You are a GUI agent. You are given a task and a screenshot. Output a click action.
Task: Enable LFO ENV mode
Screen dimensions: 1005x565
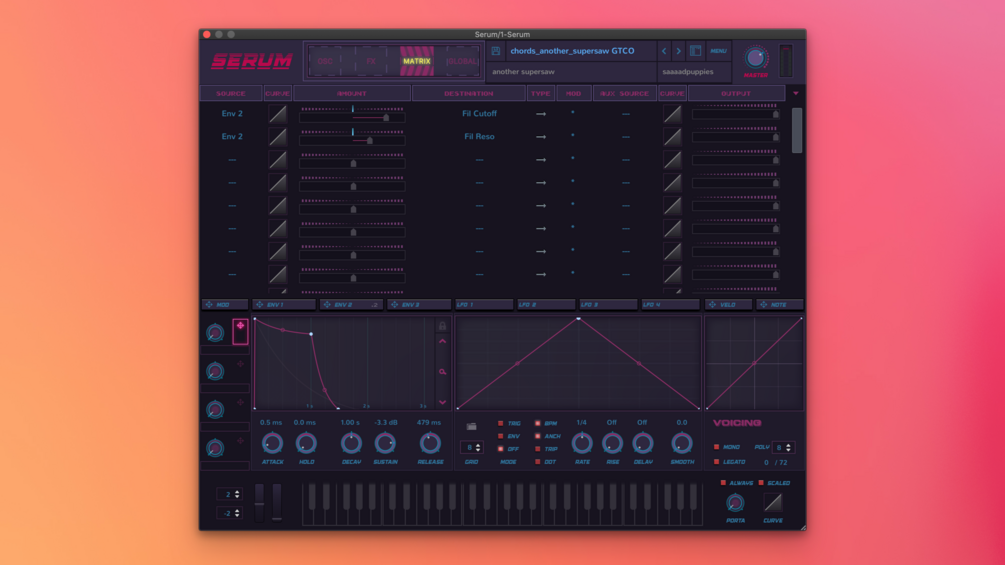pos(501,436)
